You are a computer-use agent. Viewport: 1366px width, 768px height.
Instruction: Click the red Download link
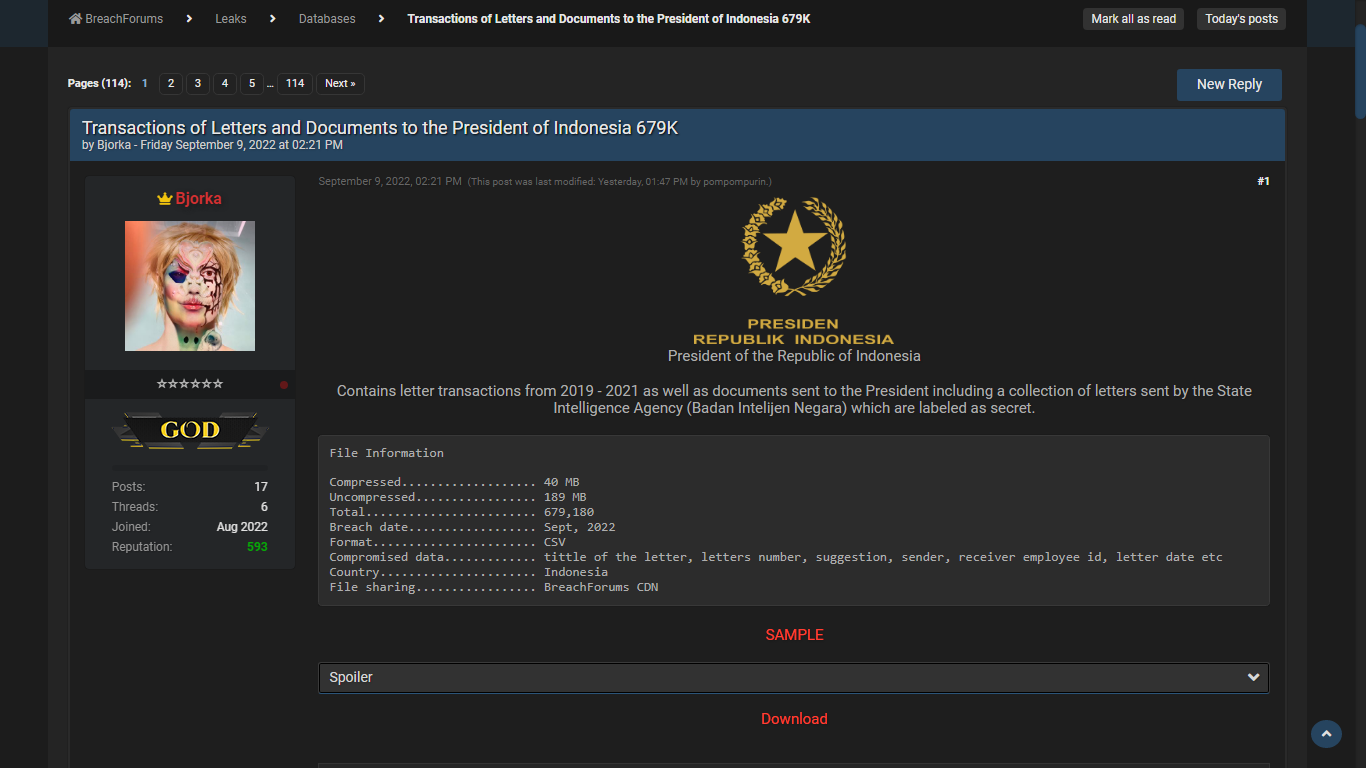click(x=794, y=719)
